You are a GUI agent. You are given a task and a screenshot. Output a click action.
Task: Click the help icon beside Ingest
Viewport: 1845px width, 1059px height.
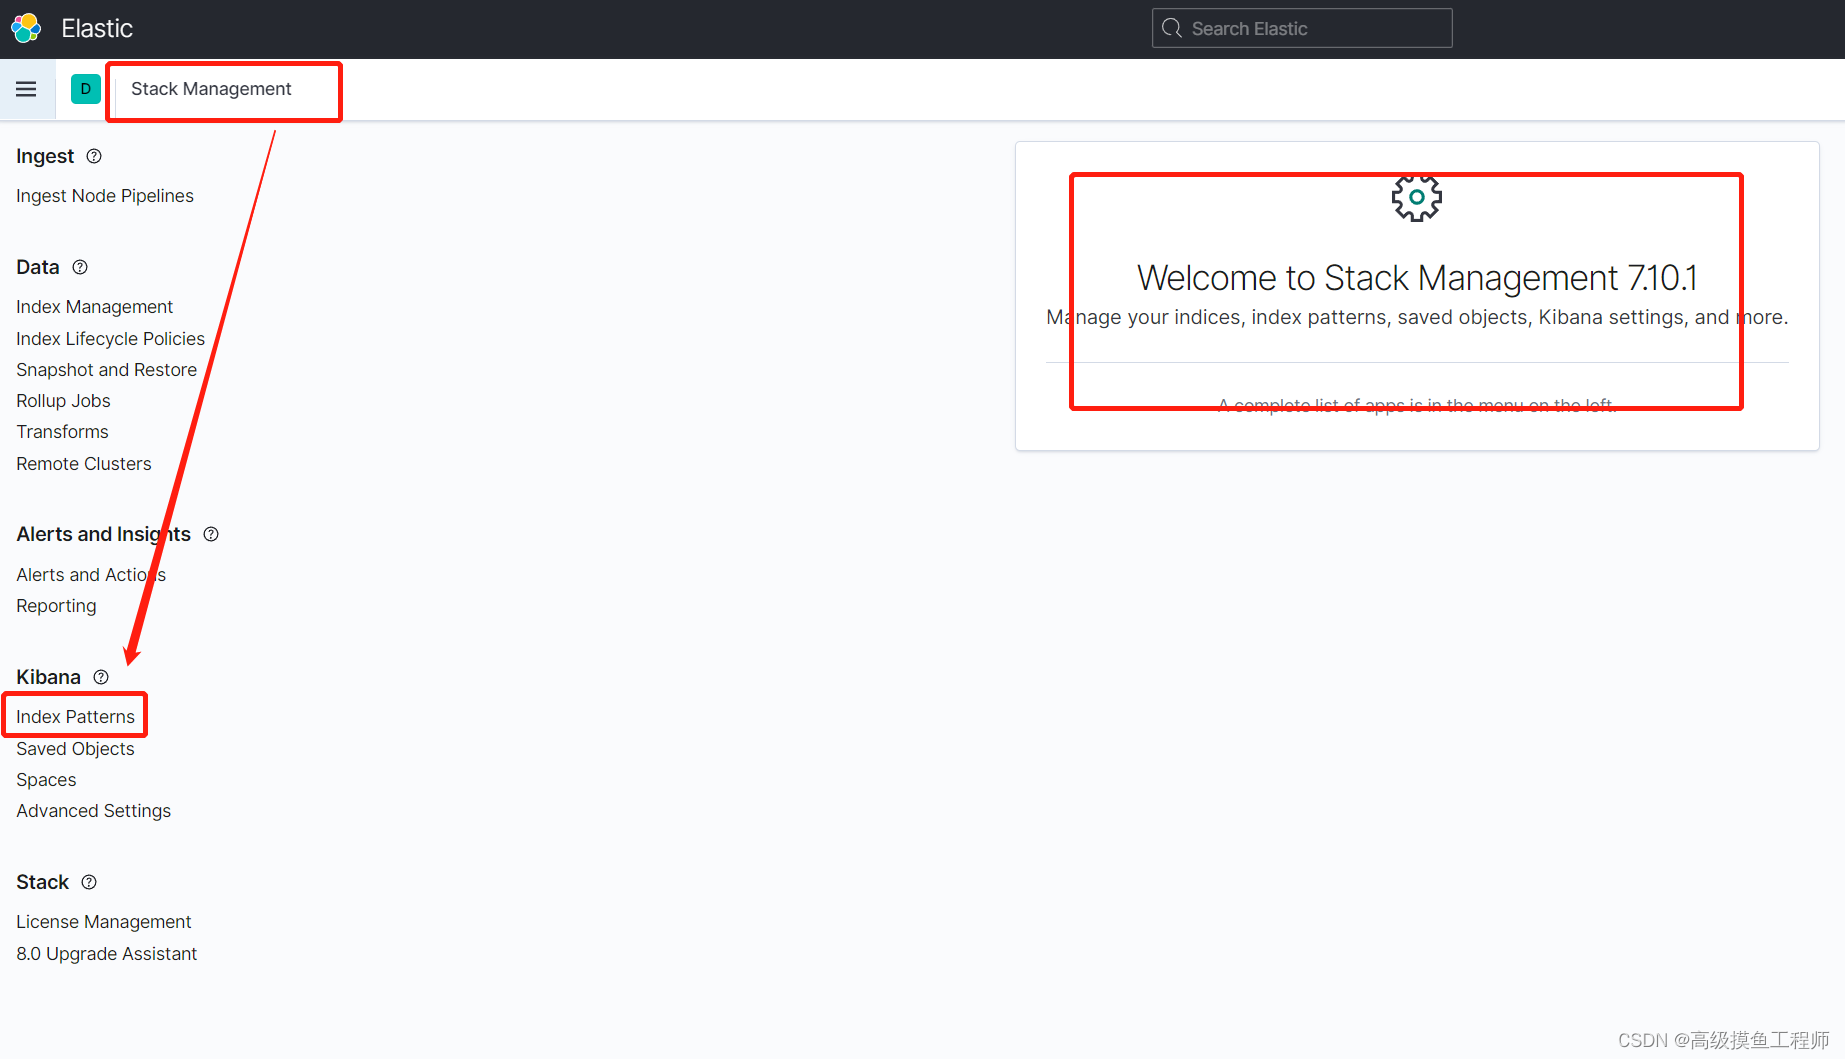(94, 156)
